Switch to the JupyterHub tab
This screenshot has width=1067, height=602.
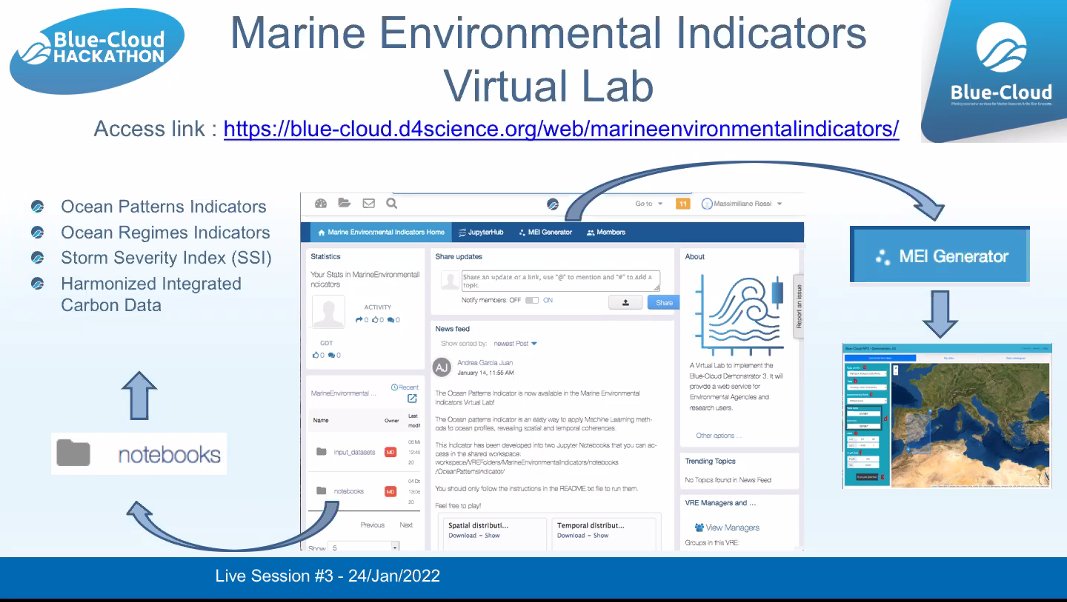(x=481, y=232)
